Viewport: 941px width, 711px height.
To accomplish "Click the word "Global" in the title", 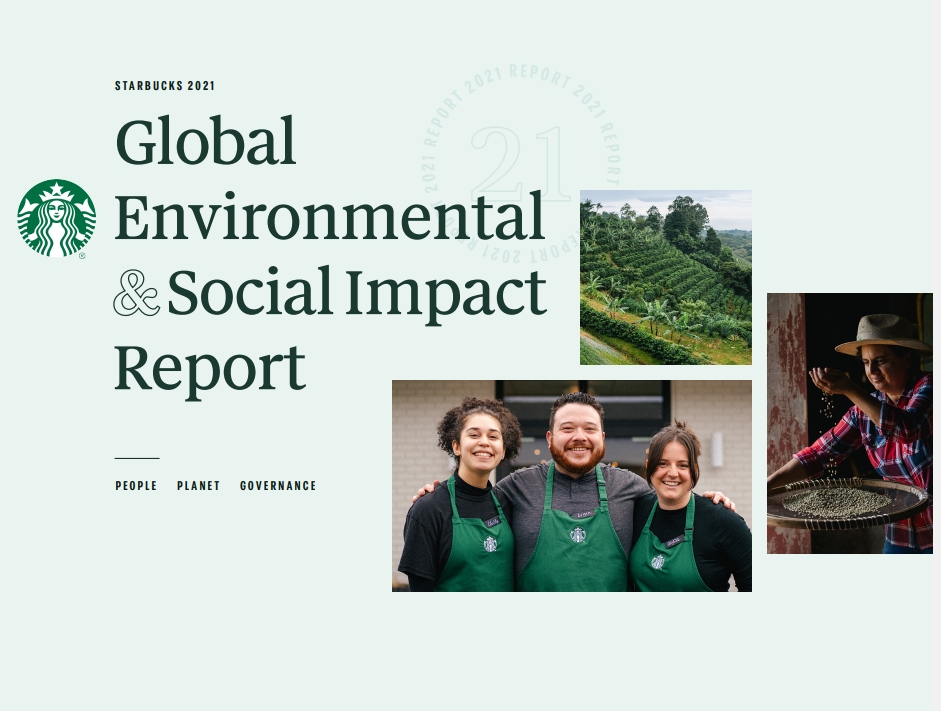I will coord(206,141).
